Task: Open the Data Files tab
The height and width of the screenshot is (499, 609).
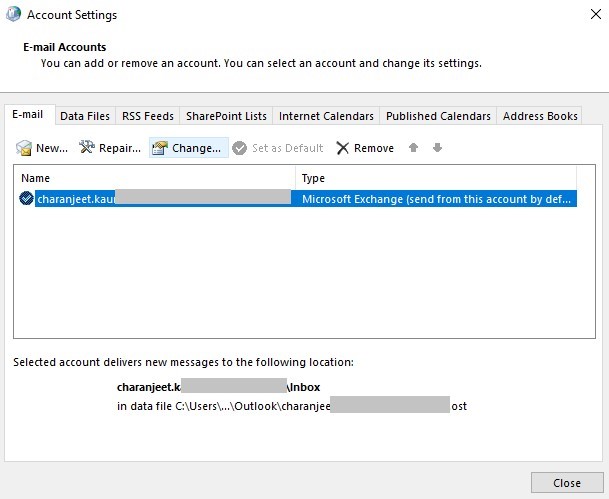Action: click(85, 116)
